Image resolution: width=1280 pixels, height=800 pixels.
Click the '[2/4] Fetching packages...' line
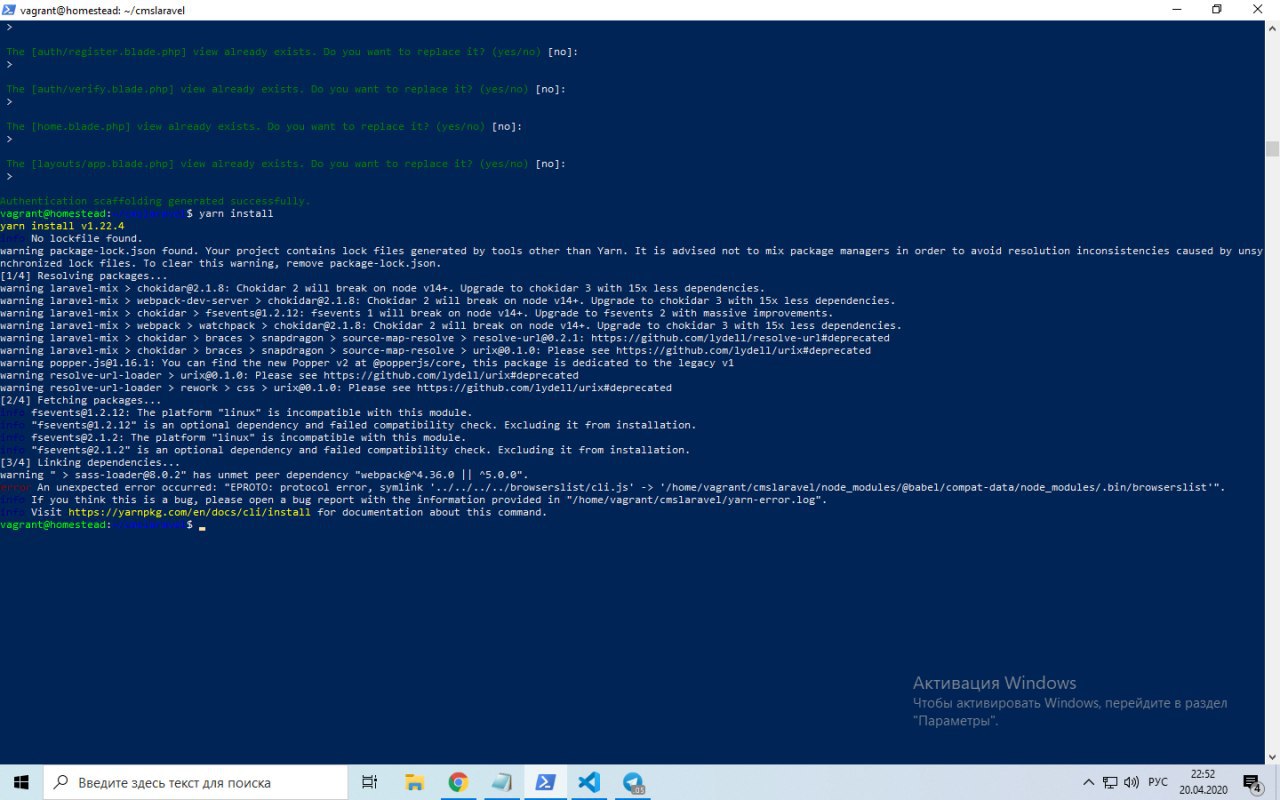pos(81,400)
